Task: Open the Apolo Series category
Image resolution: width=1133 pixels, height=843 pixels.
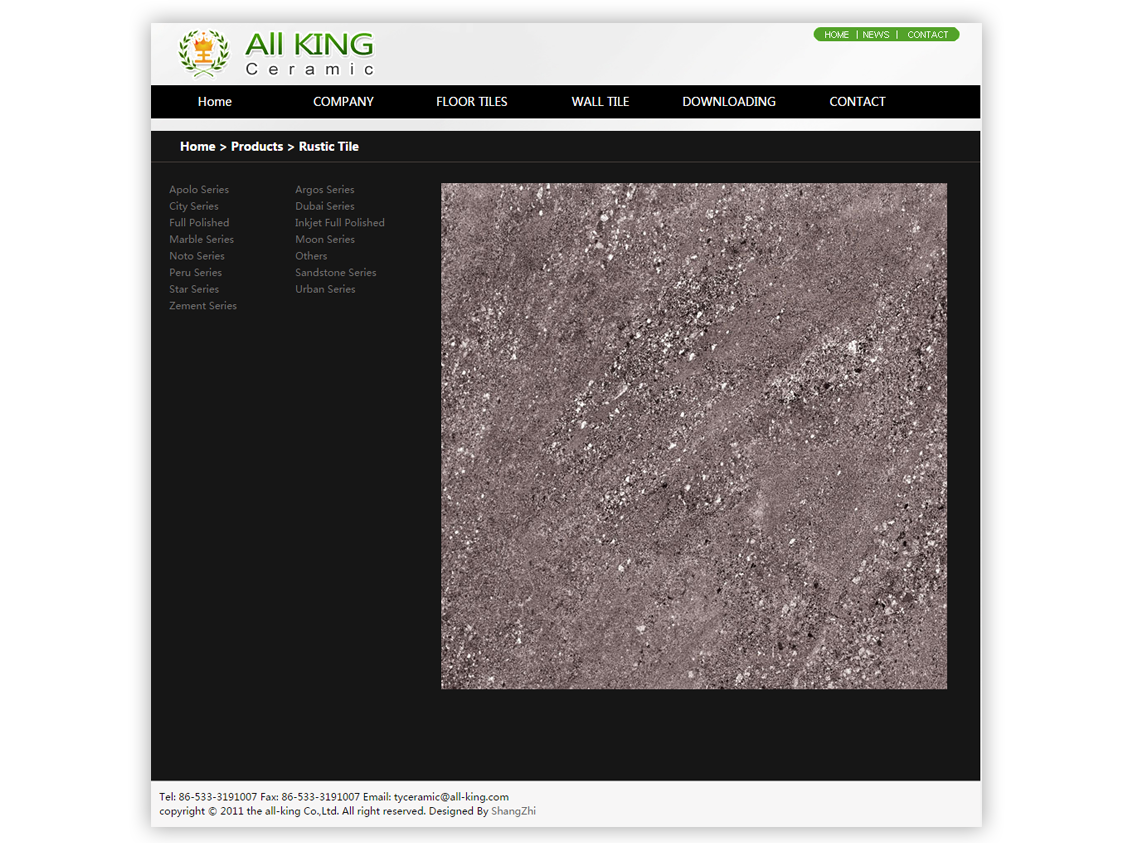Action: click(199, 189)
